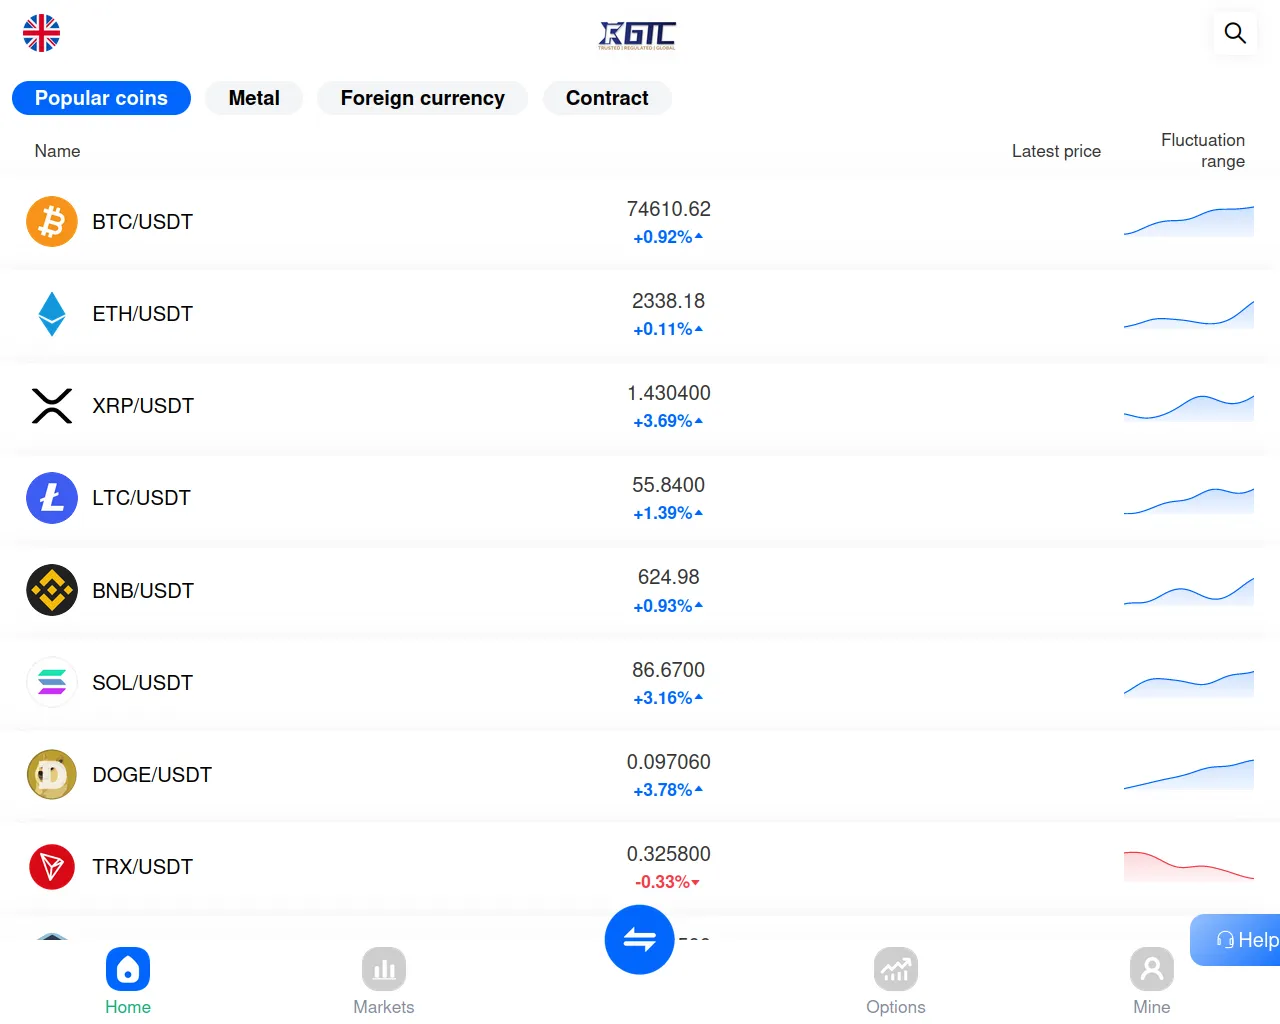Image resolution: width=1280 pixels, height=1024 pixels.
Task: Tap the Home icon in bottom bar
Action: coord(128,969)
